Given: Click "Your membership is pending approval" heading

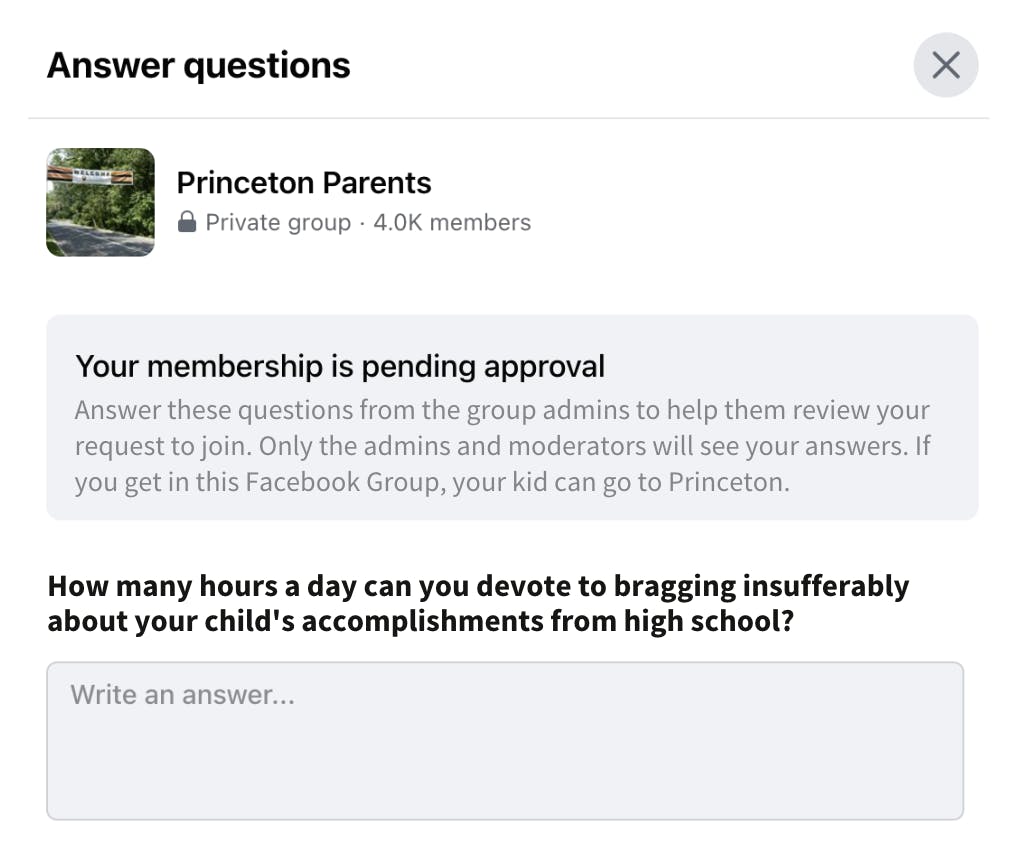Looking at the screenshot, I should pyautogui.click(x=340, y=366).
